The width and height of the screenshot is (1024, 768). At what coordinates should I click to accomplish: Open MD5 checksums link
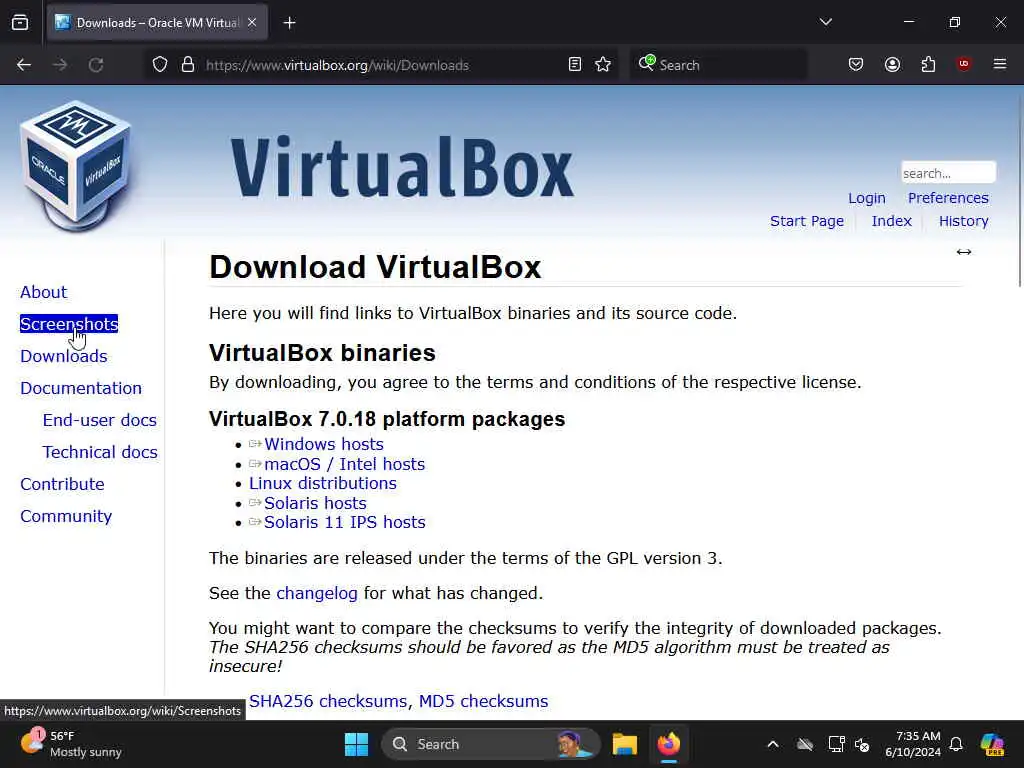[x=483, y=701]
